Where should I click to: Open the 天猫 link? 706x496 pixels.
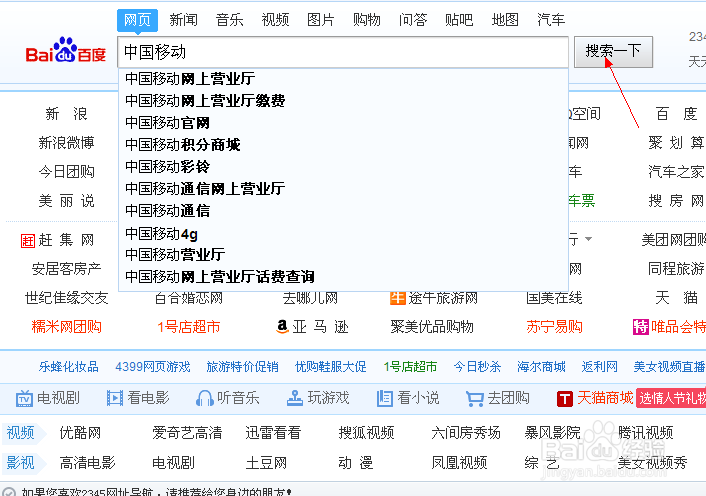point(676,298)
